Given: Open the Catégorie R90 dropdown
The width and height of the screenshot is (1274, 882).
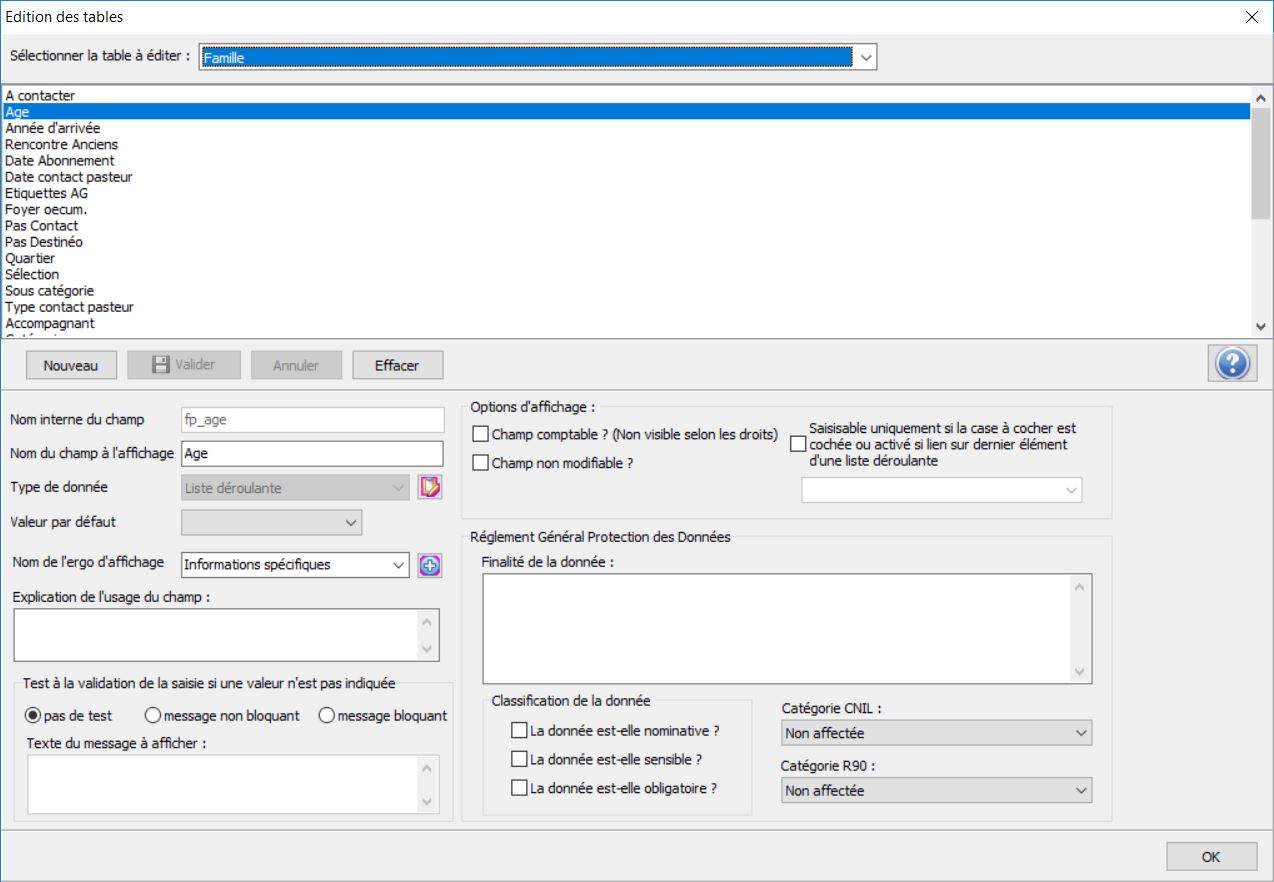Looking at the screenshot, I should point(936,791).
